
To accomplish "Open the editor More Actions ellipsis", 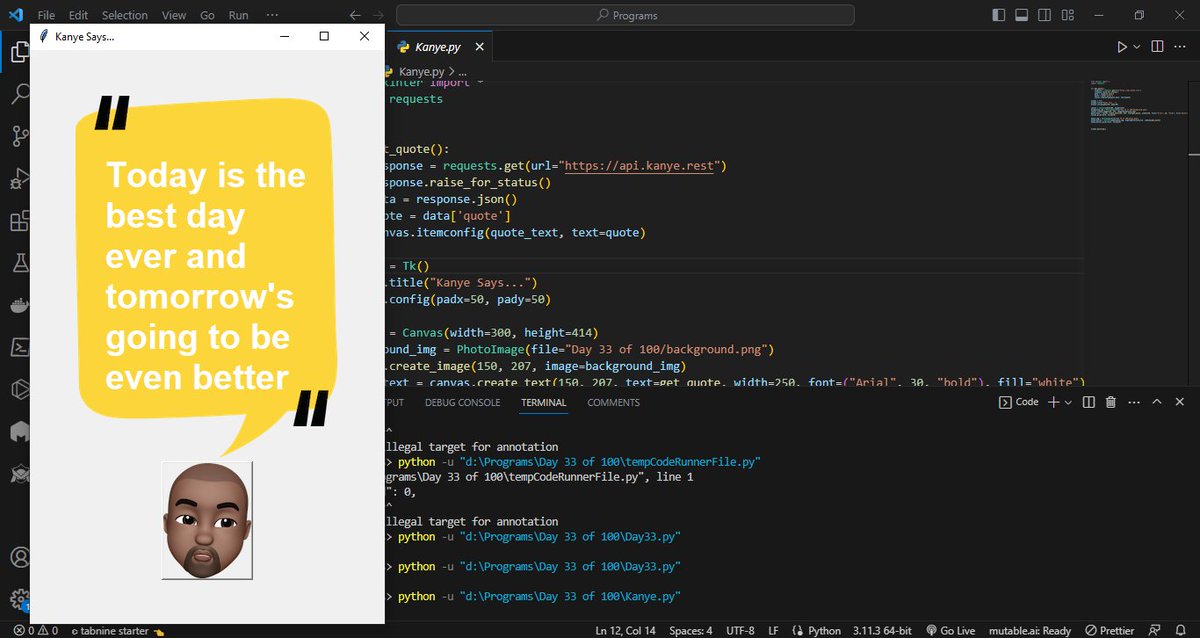I will [1181, 47].
